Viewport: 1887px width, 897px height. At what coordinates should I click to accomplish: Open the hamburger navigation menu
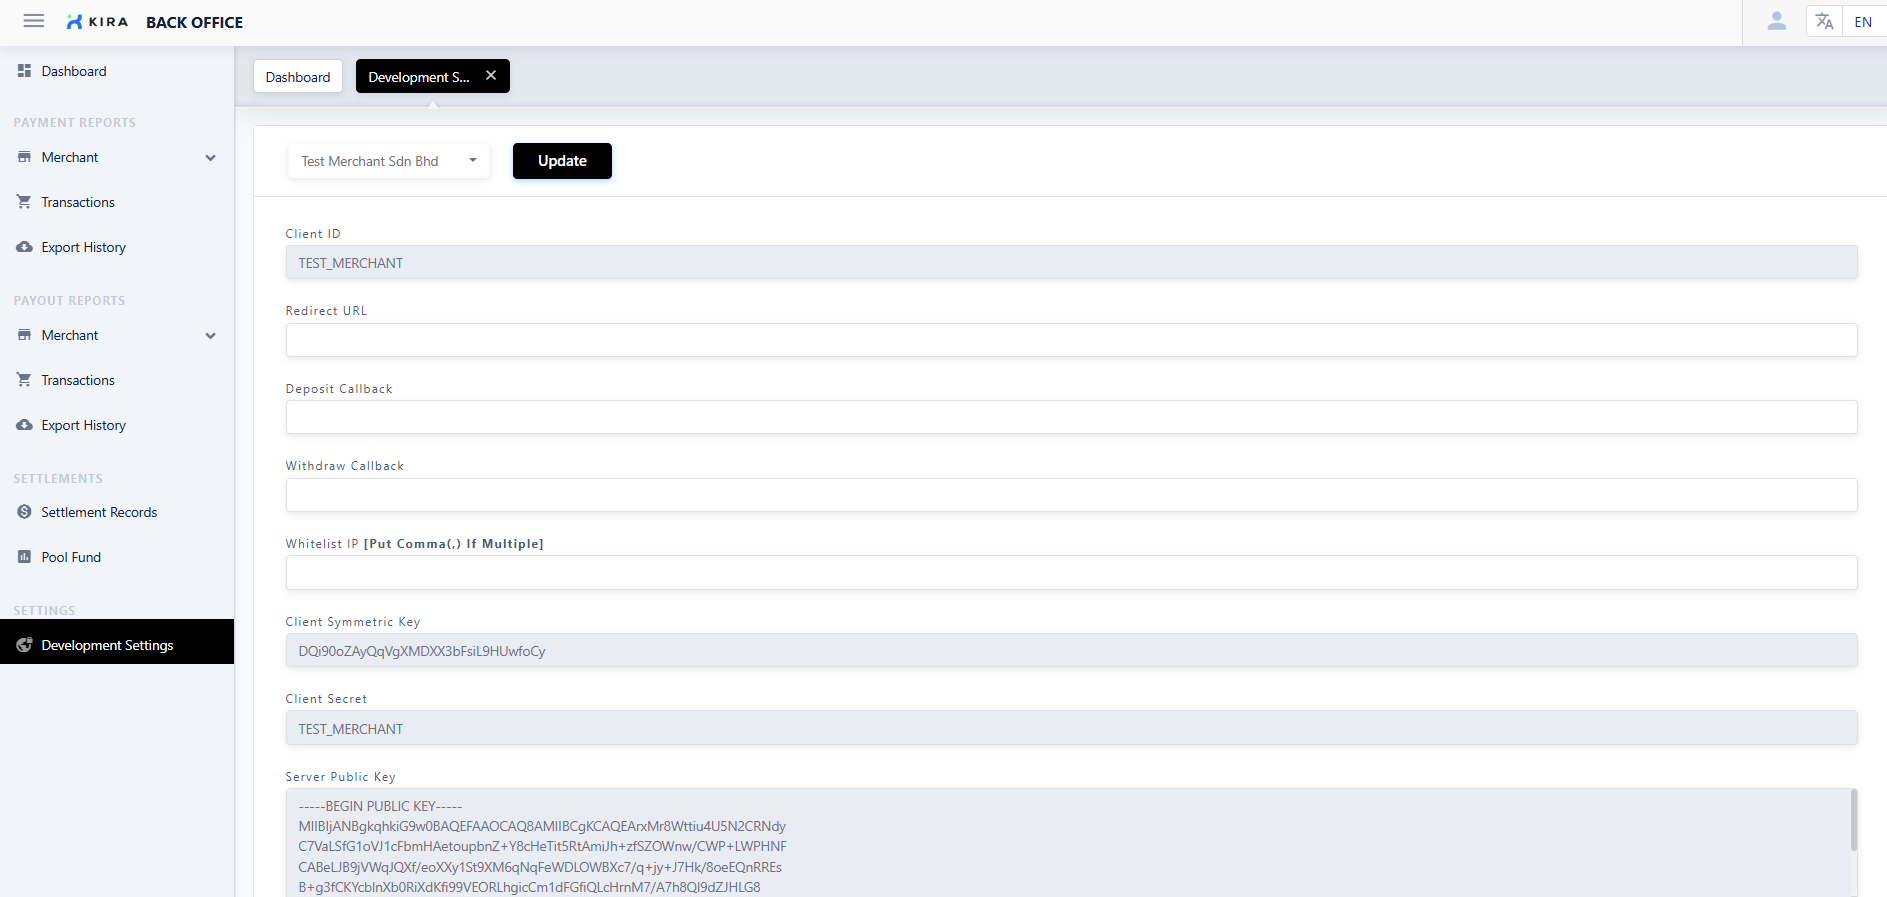(x=34, y=21)
